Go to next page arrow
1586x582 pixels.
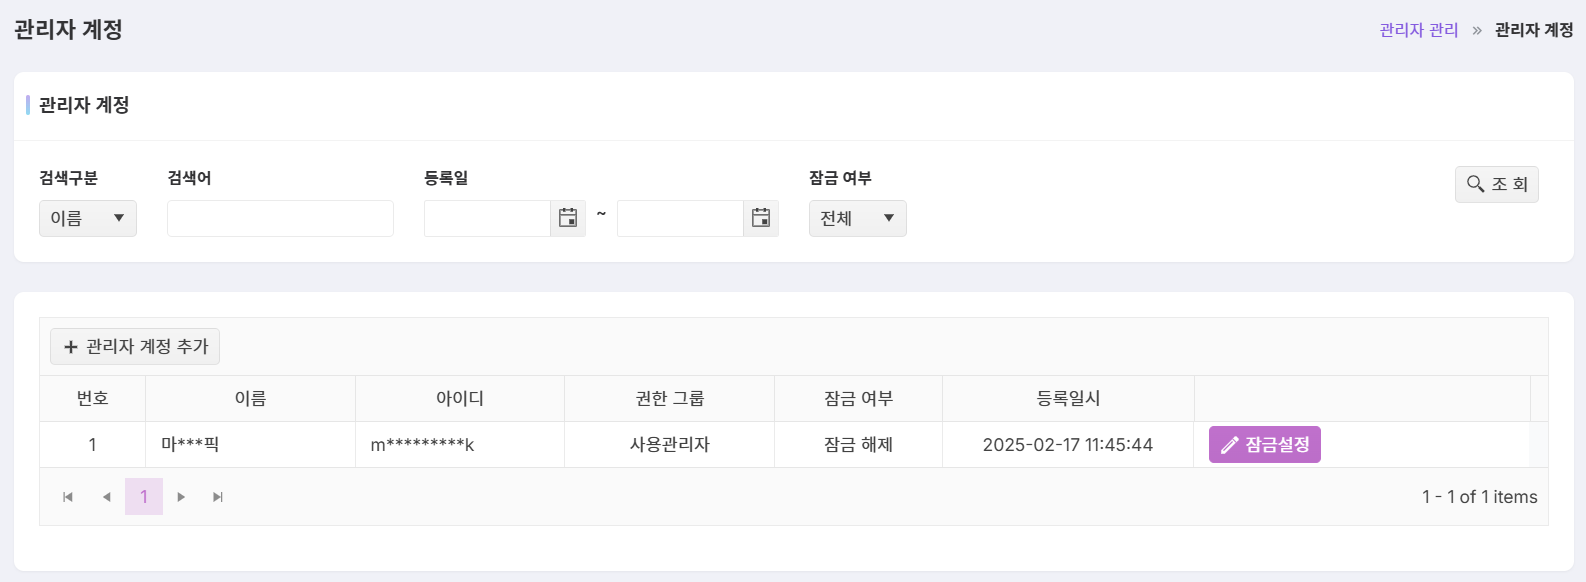(x=181, y=497)
